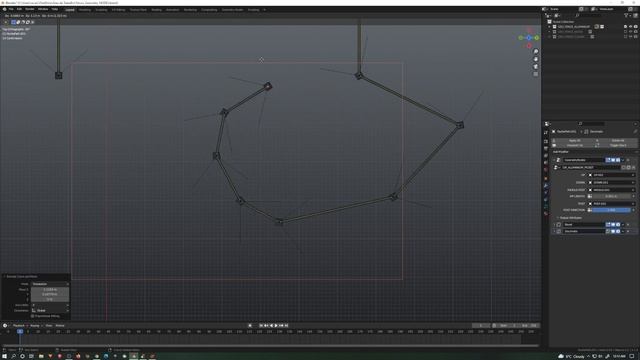Switch to the Layout workspace tab
The image size is (640, 360).
coord(70,9)
